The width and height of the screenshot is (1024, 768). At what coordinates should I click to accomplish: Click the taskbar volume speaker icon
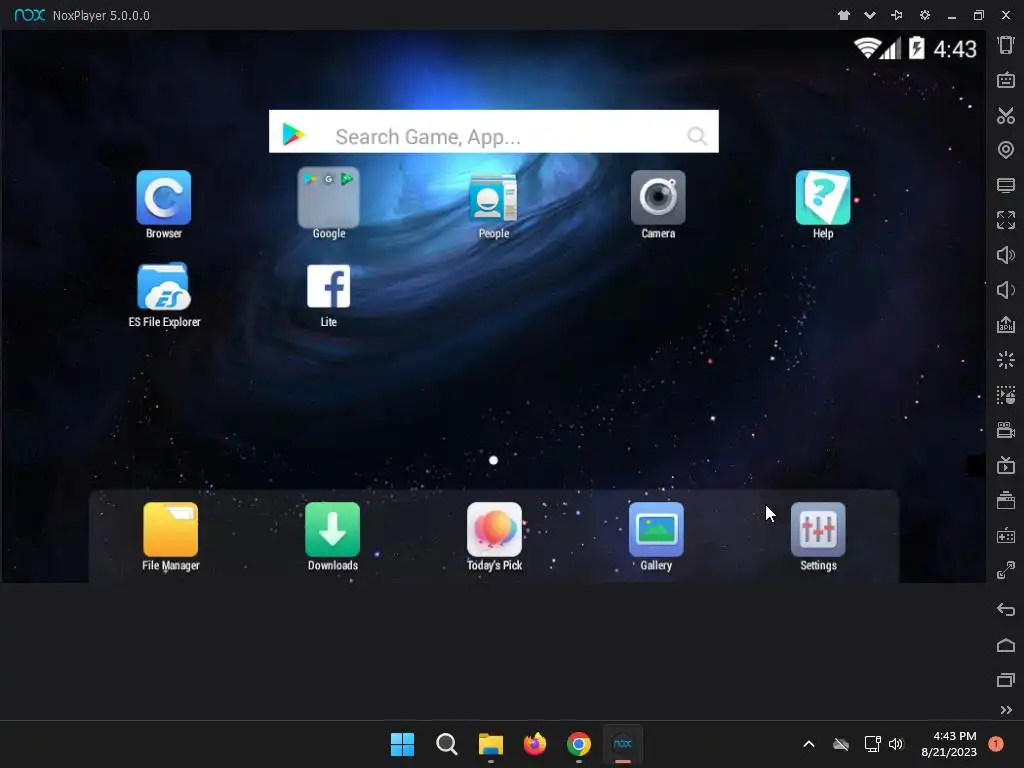(896, 744)
